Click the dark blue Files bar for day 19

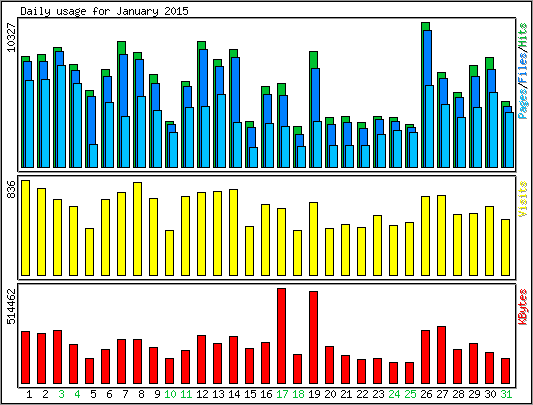tap(315, 95)
